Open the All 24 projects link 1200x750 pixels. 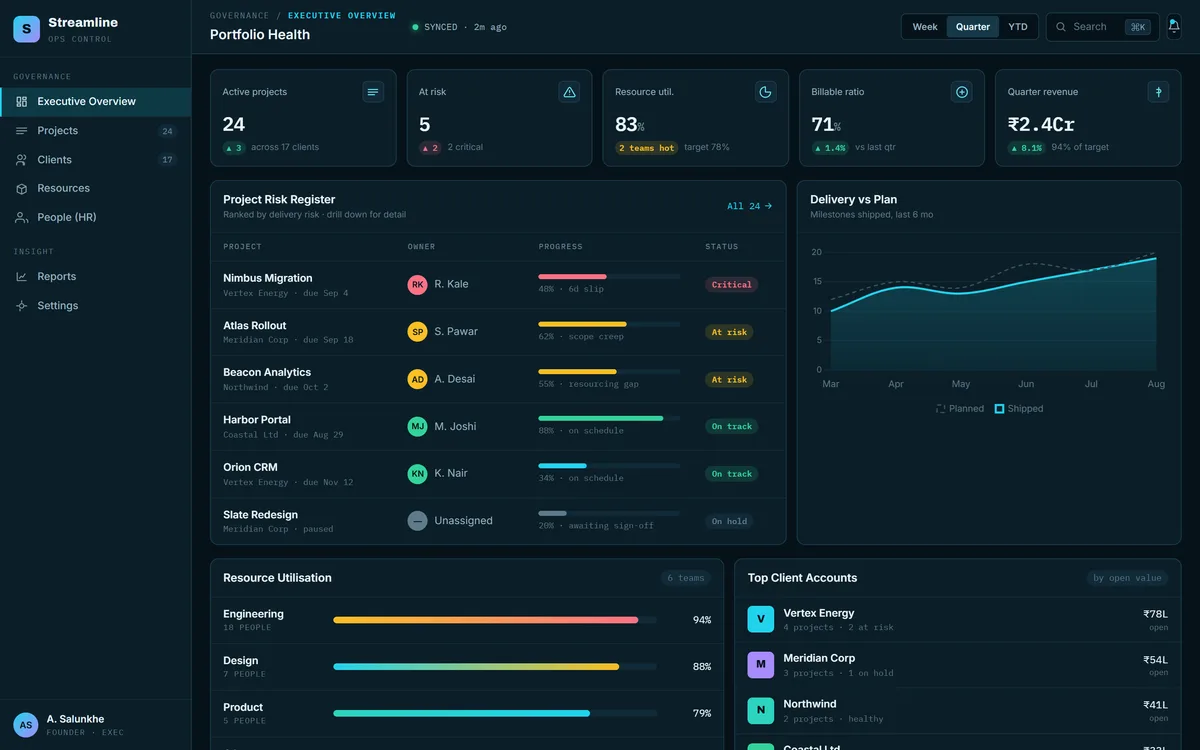750,206
